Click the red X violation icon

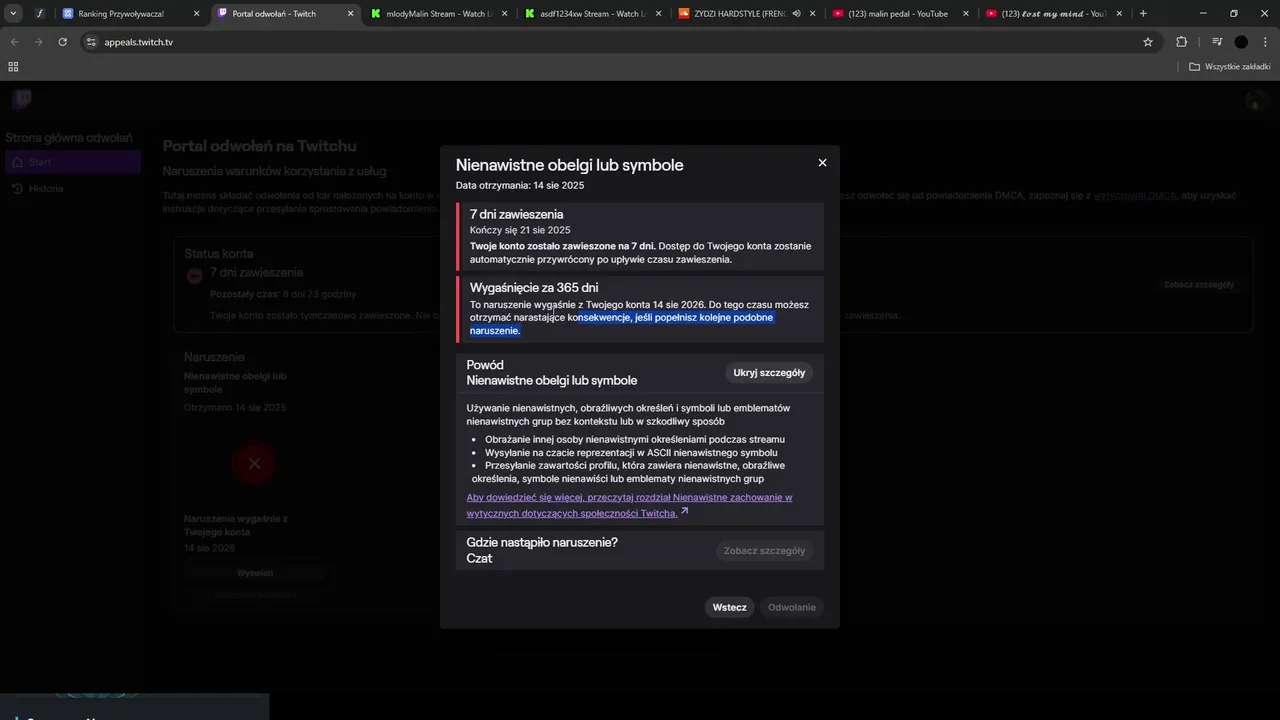pyautogui.click(x=254, y=464)
